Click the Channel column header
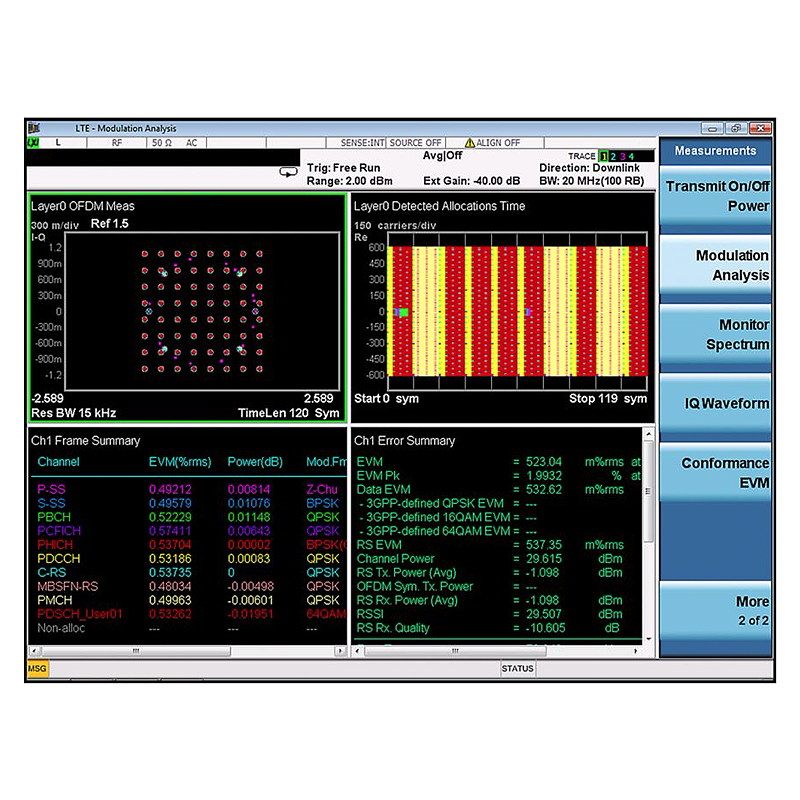The height and width of the screenshot is (800, 800). coord(58,462)
